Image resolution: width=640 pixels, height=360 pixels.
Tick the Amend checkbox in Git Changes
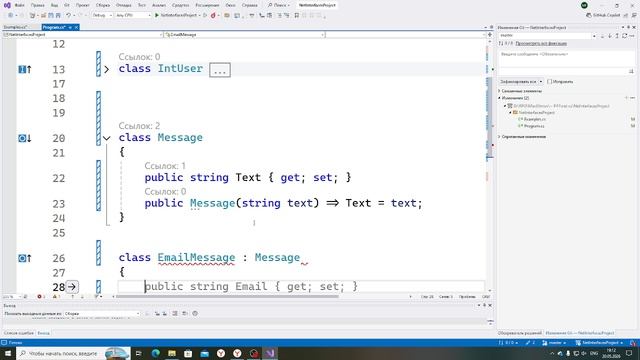(549, 82)
